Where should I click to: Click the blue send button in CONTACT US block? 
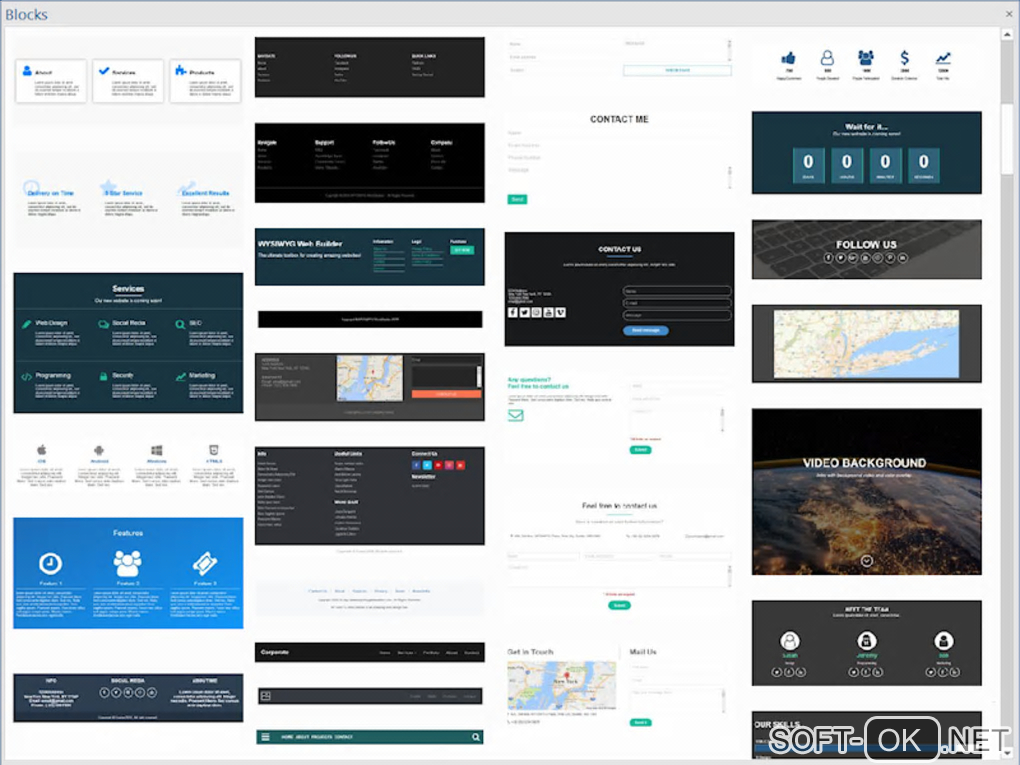[x=645, y=330]
